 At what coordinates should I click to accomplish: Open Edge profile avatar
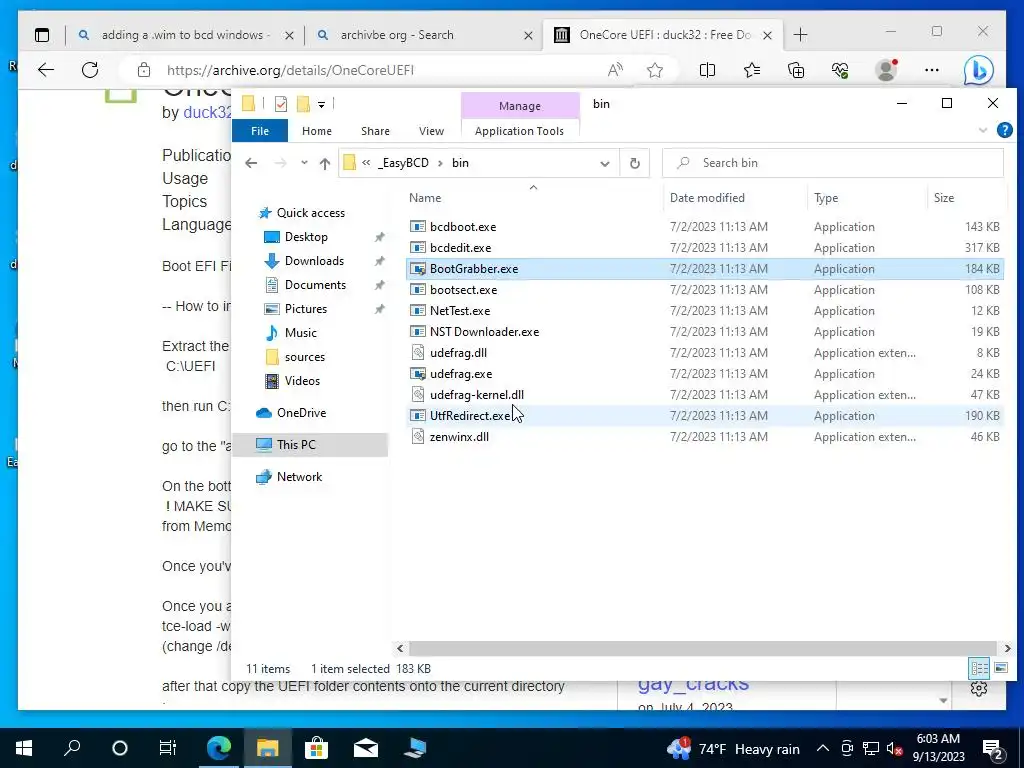click(x=886, y=70)
